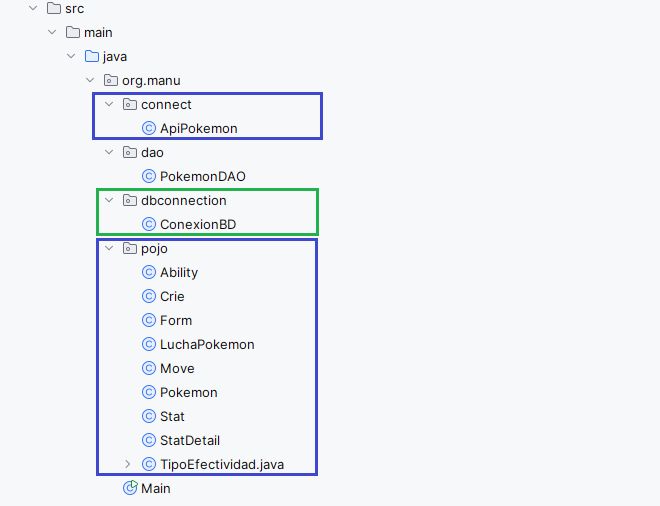Click the src folder icon
This screenshot has height=506, width=660.
click(x=54, y=8)
